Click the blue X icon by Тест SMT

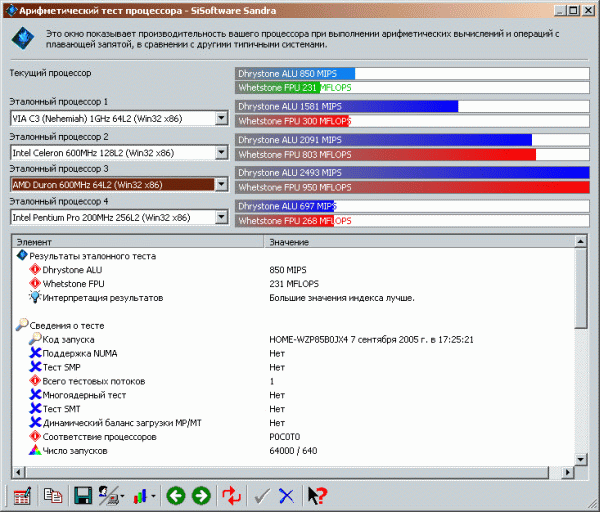point(35,408)
